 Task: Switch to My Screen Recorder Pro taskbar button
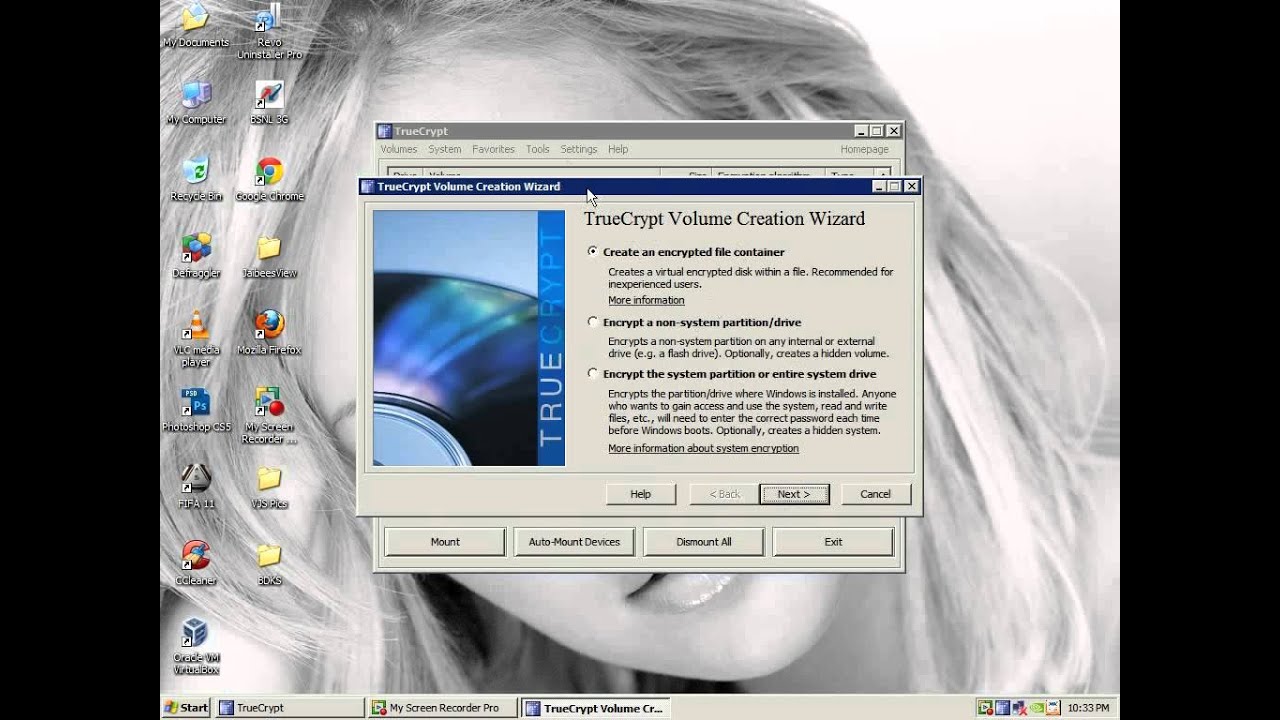pyautogui.click(x=443, y=708)
